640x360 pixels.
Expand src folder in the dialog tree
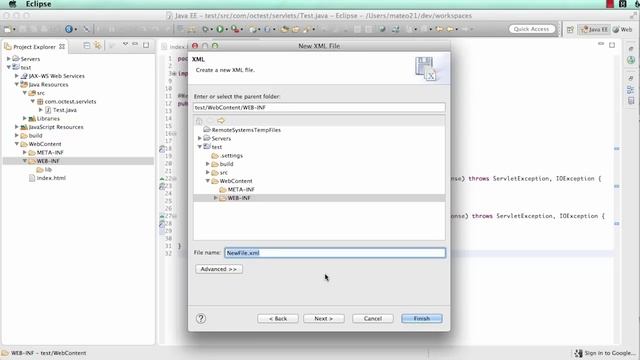[x=208, y=172]
